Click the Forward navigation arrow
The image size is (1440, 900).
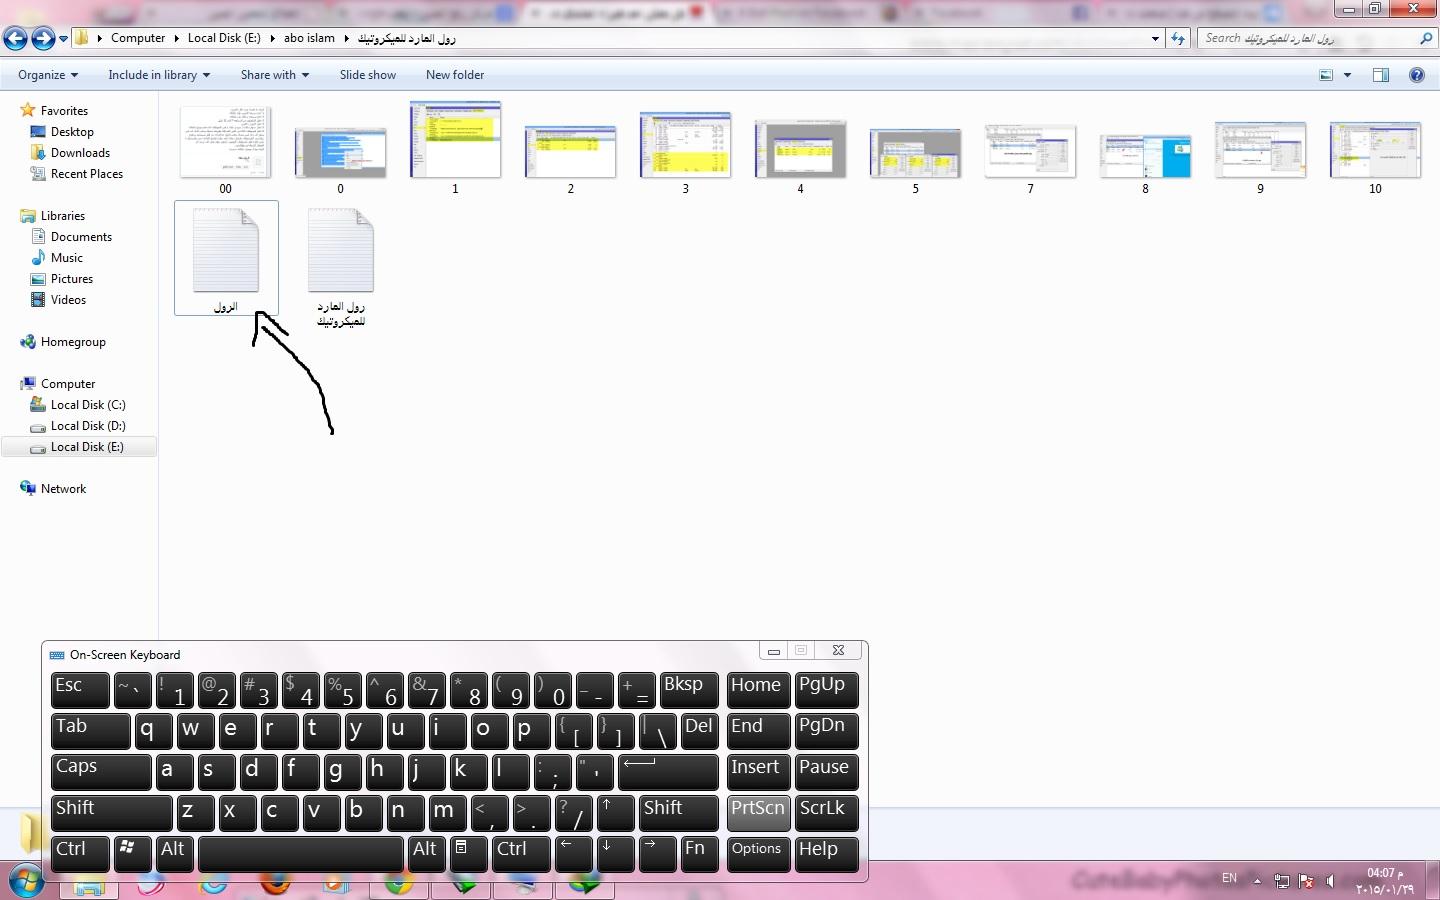coord(43,39)
